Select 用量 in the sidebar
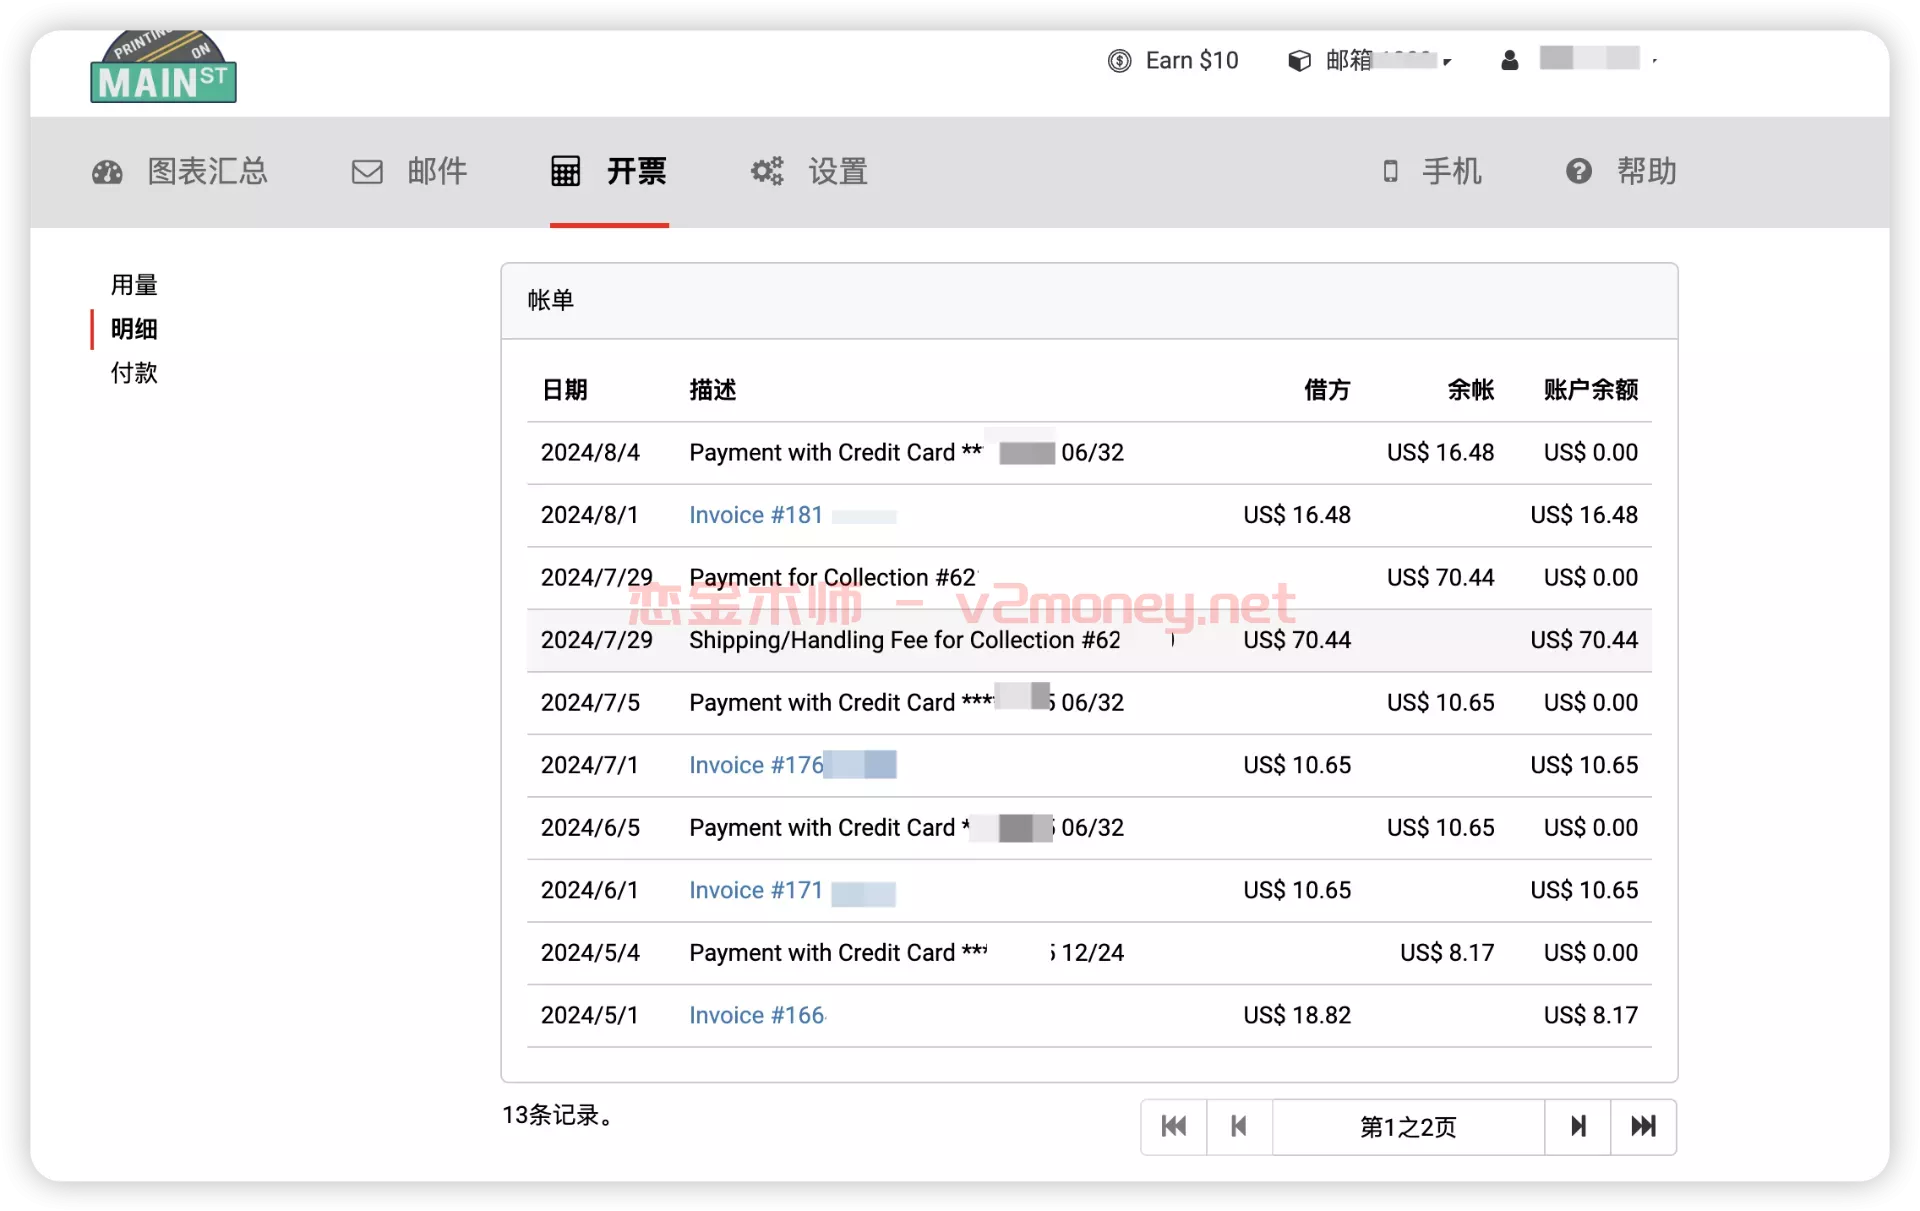Viewport: 1920px width, 1211px height. 134,285
